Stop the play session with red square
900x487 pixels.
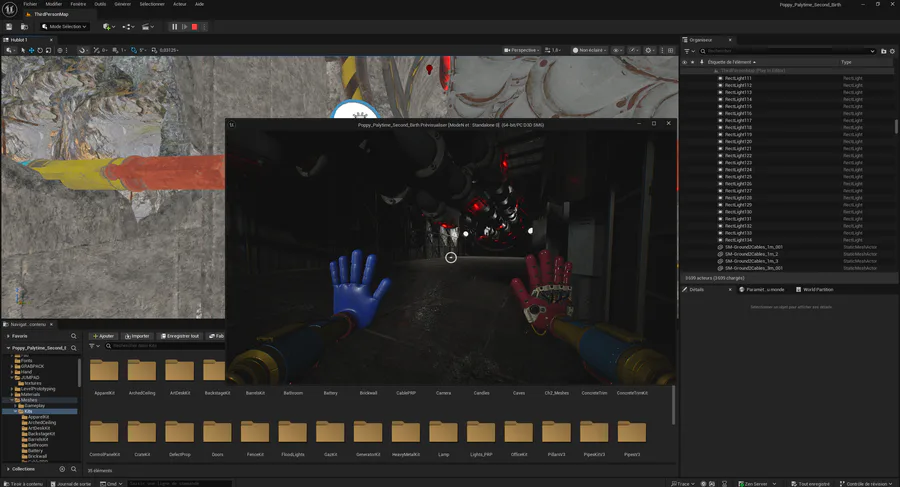coord(195,26)
